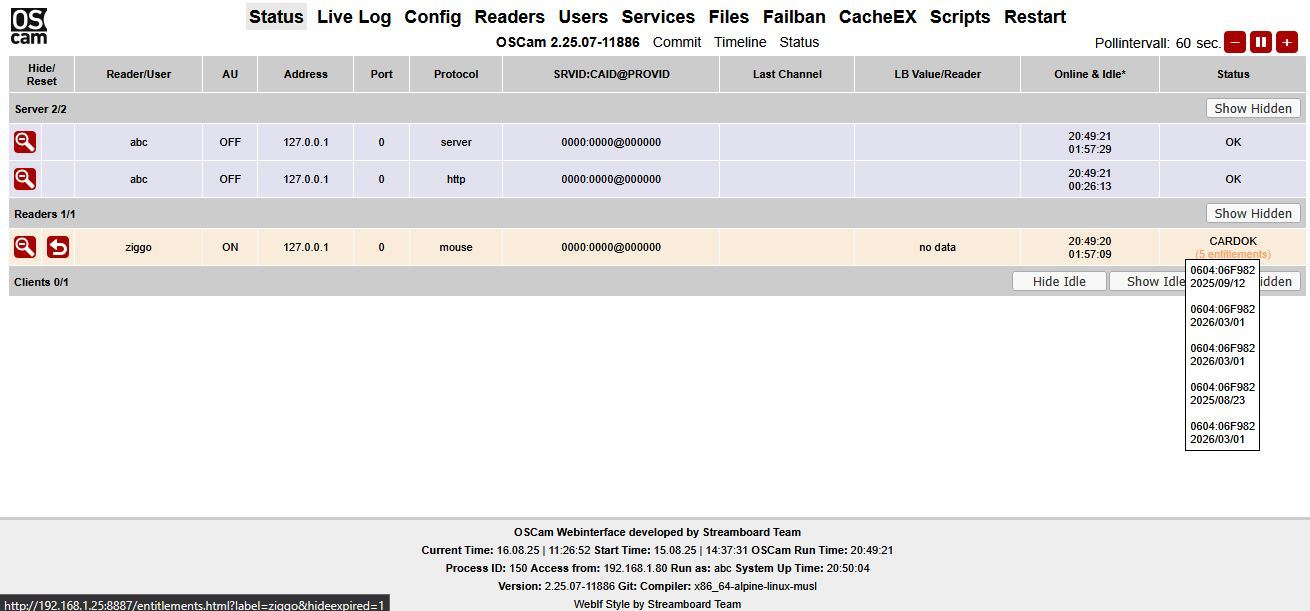
Task: Click the Online & Idle* column header
Action: tap(1090, 74)
